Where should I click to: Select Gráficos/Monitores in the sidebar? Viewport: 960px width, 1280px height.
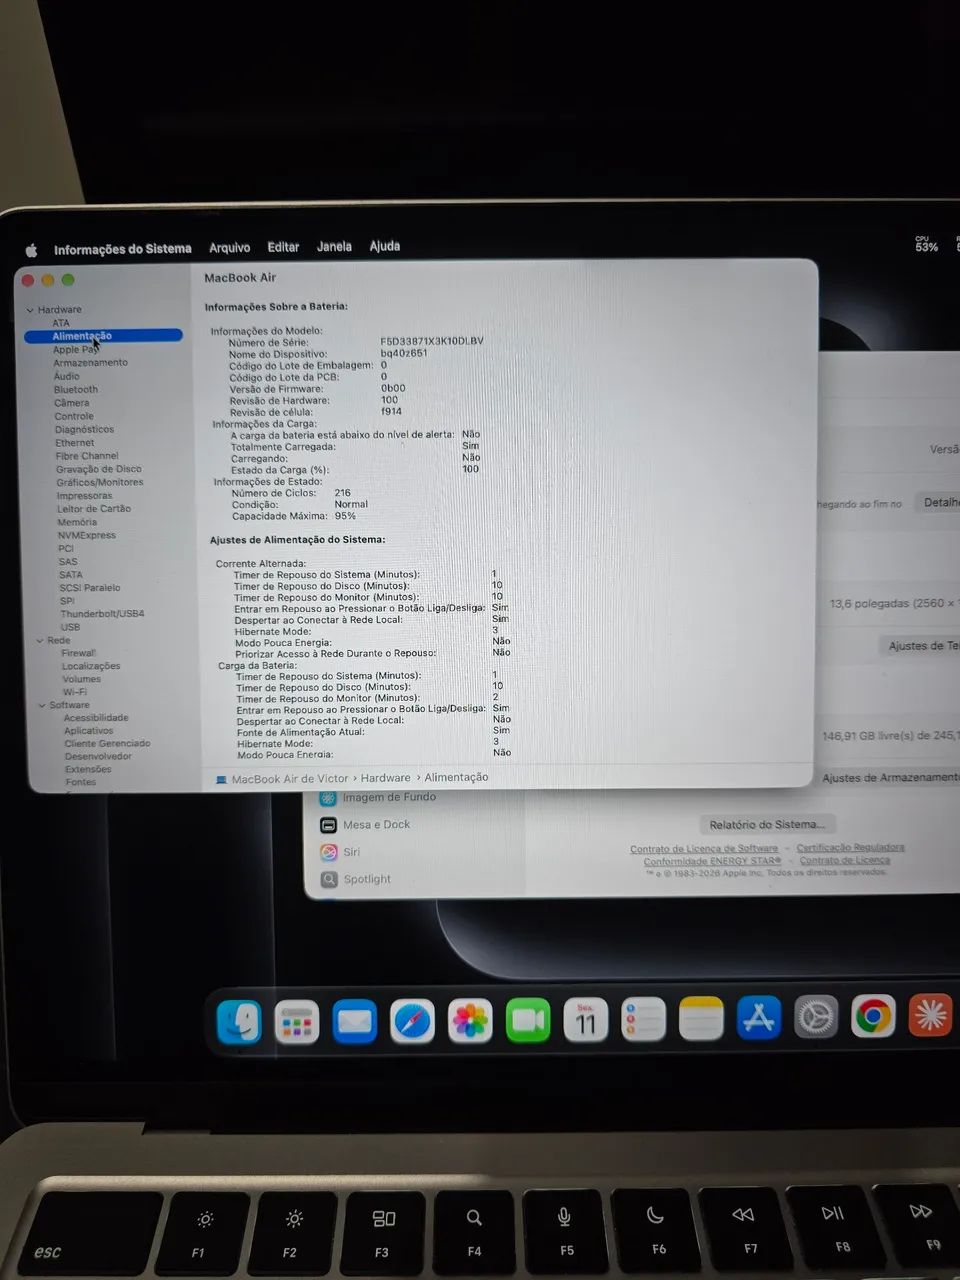[99, 482]
